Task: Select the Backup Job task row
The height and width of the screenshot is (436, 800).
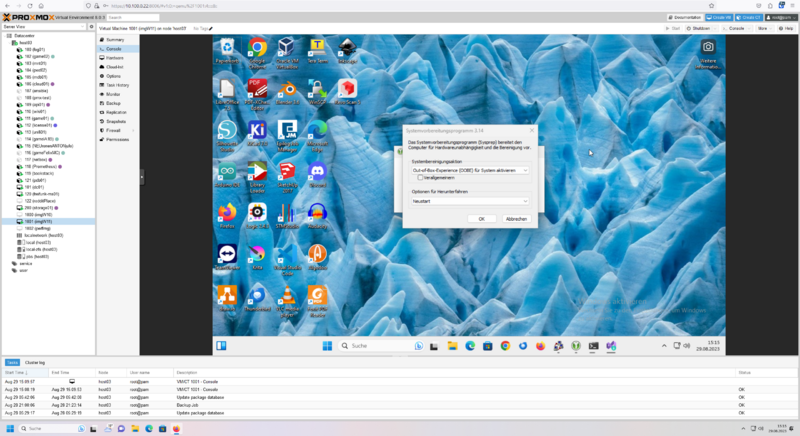Action: (x=398, y=405)
